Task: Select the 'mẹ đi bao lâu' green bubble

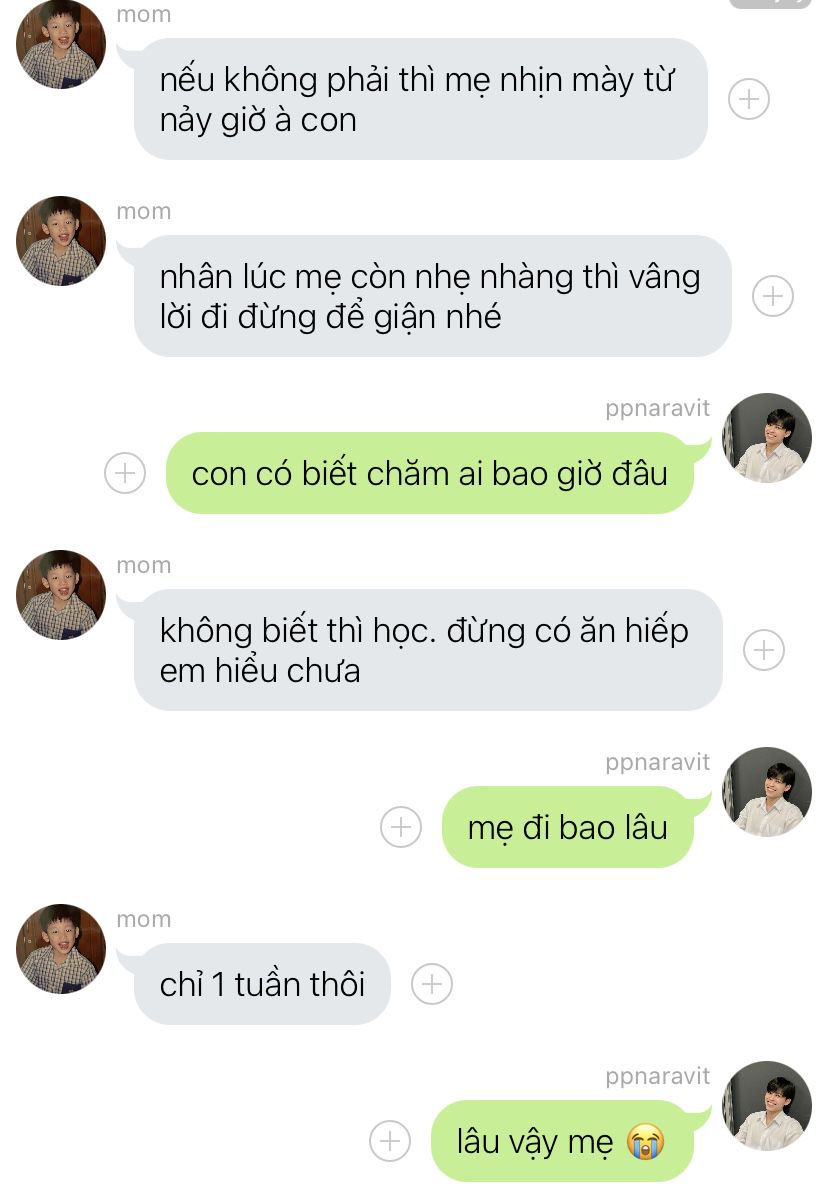Action: (x=567, y=827)
